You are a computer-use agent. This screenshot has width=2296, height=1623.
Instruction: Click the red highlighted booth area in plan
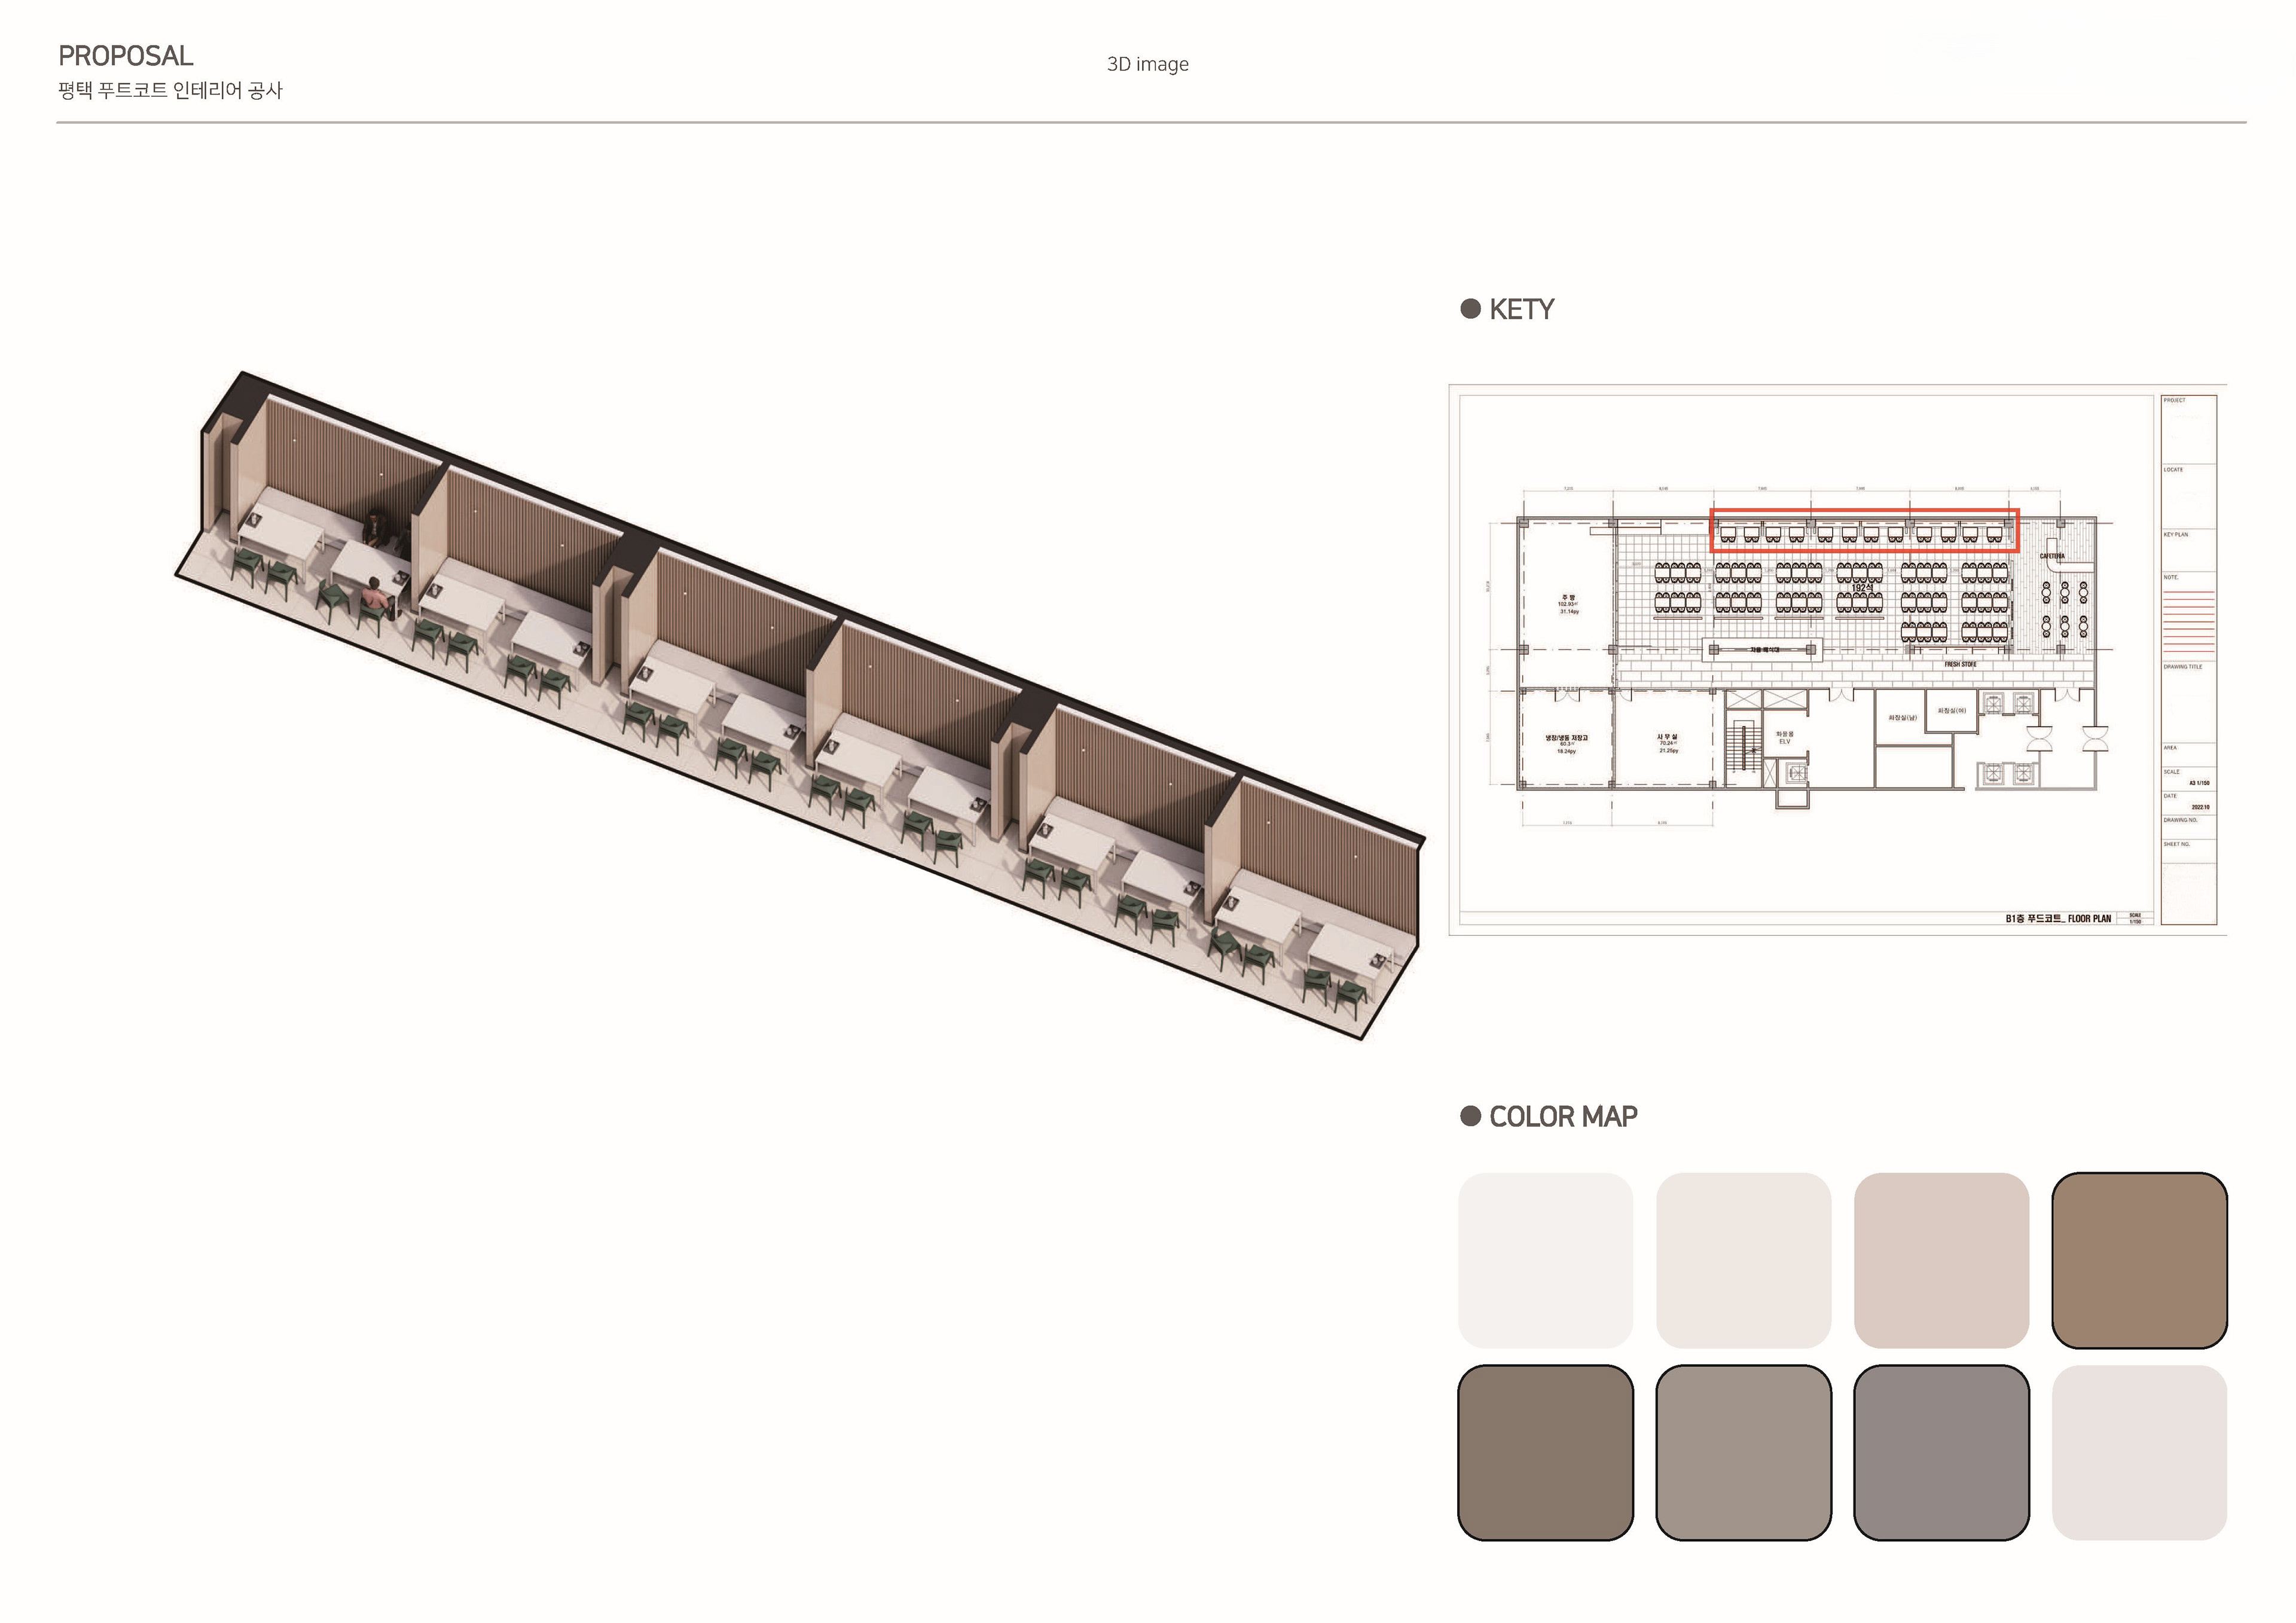[x=1864, y=530]
